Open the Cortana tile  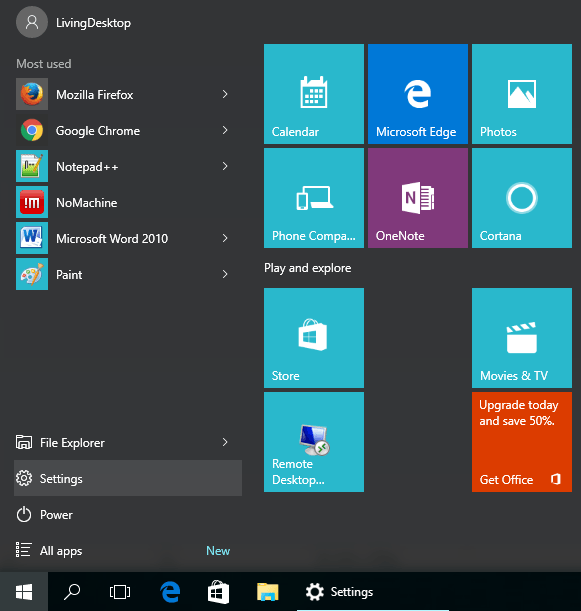tap(522, 198)
